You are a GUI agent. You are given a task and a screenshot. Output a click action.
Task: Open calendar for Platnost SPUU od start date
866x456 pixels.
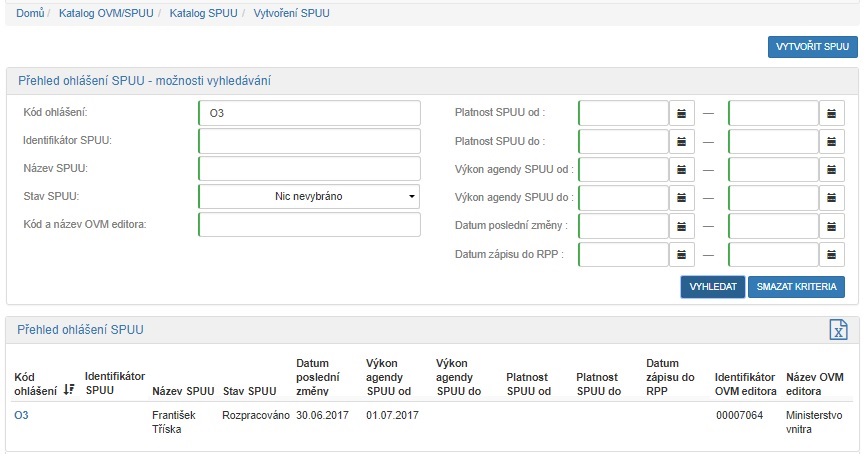pyautogui.click(x=681, y=113)
